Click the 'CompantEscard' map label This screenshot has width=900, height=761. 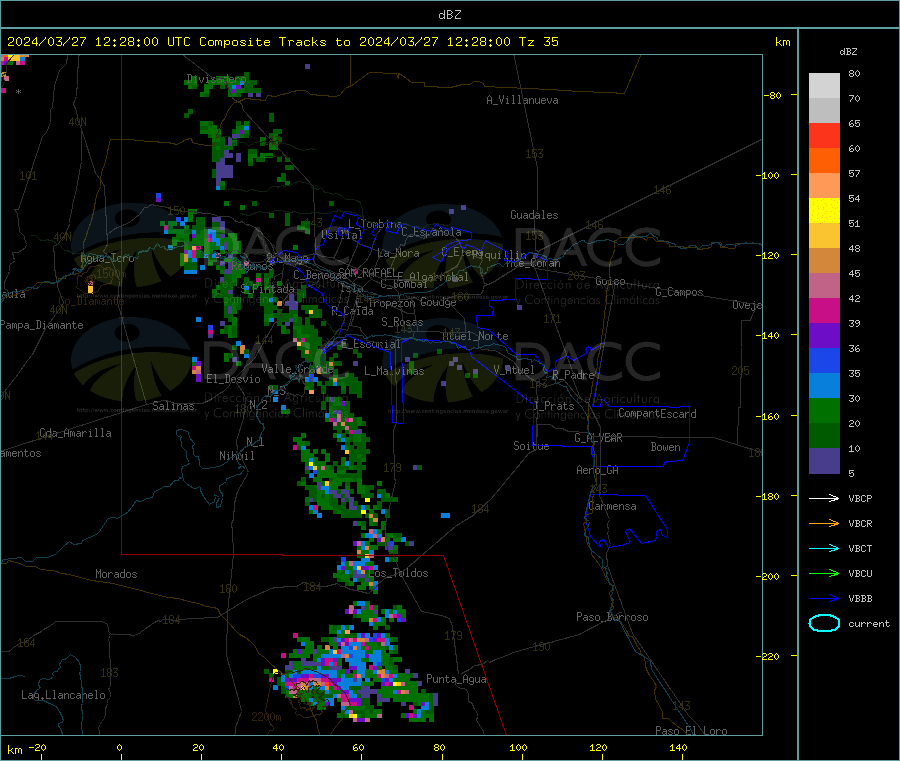(x=657, y=413)
